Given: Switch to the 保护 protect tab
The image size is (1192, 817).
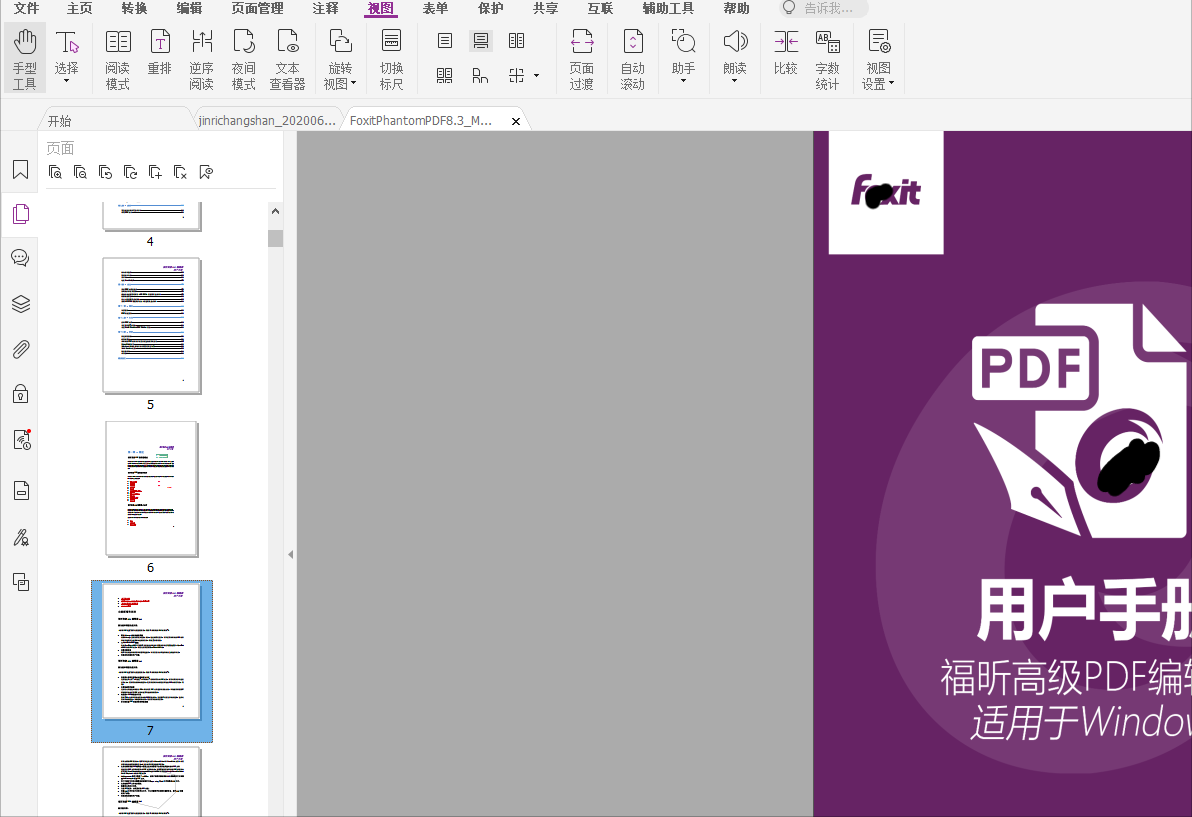Looking at the screenshot, I should (490, 8).
